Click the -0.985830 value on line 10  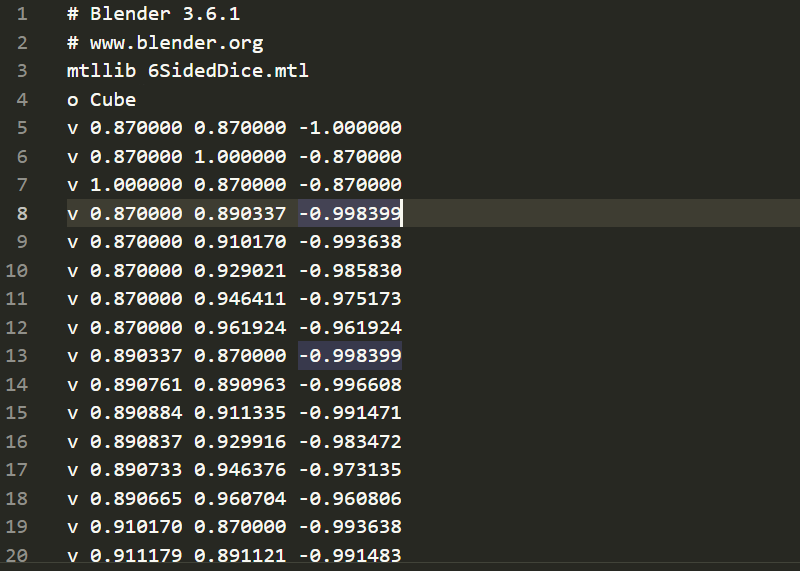coord(349,270)
